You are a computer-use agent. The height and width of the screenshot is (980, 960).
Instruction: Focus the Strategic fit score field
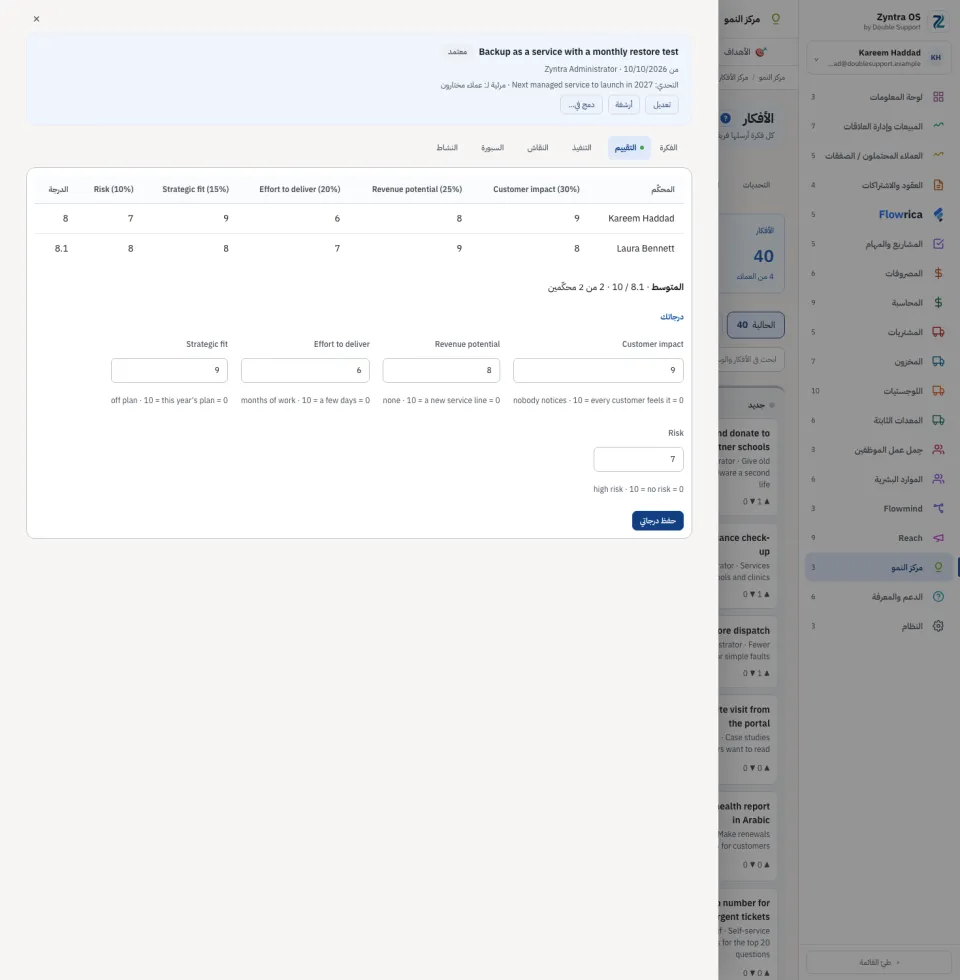tap(169, 371)
